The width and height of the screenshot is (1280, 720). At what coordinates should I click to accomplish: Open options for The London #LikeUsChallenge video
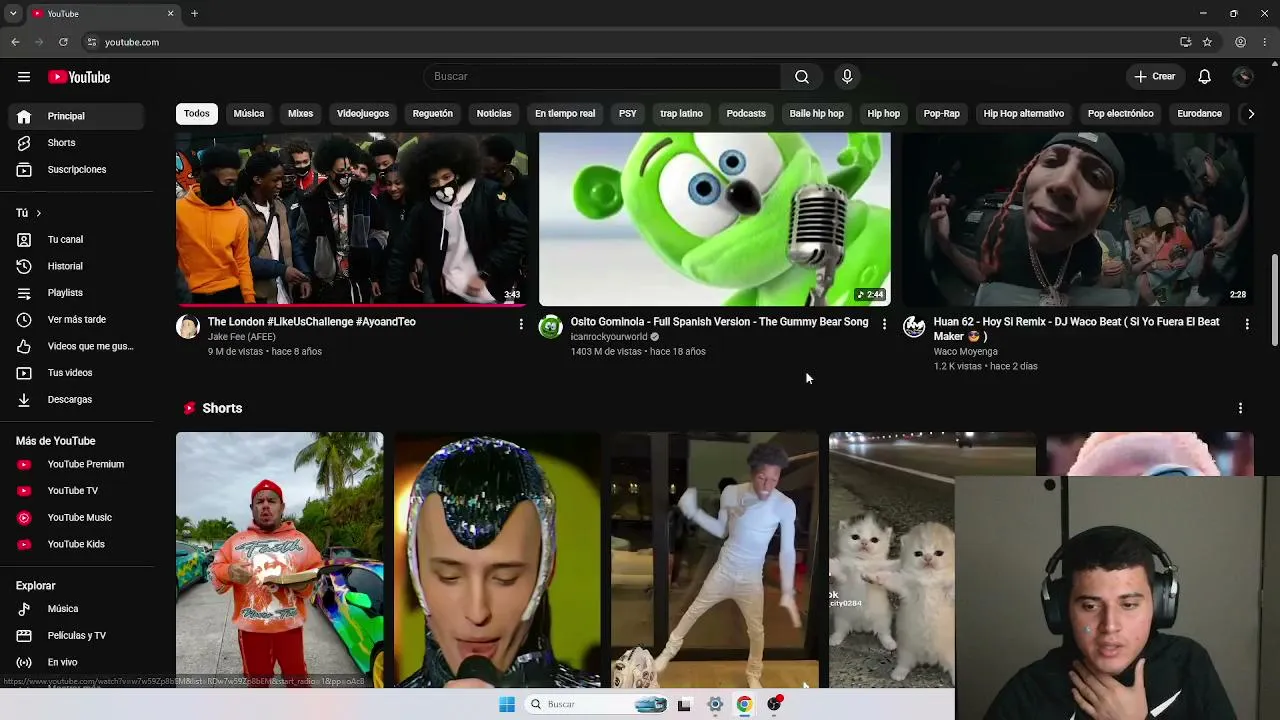520,324
